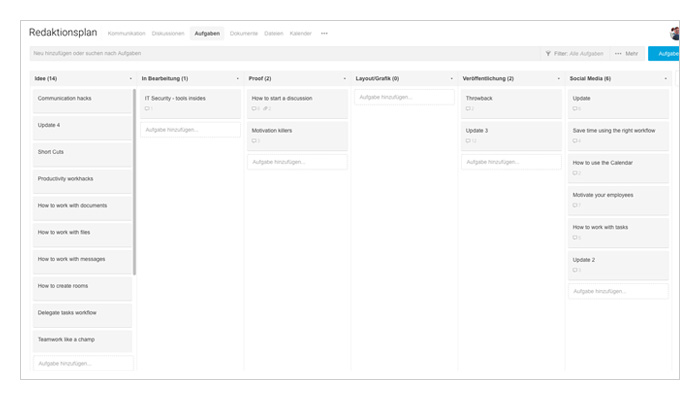Open the IT Security - tools insides card

coord(190,104)
